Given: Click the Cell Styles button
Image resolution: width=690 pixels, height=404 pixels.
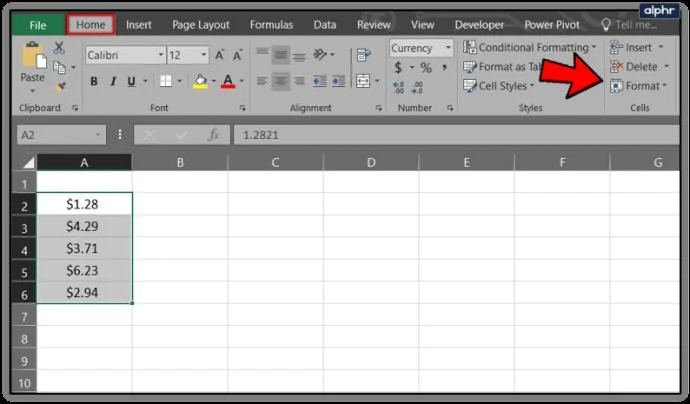Looking at the screenshot, I should pos(499,86).
